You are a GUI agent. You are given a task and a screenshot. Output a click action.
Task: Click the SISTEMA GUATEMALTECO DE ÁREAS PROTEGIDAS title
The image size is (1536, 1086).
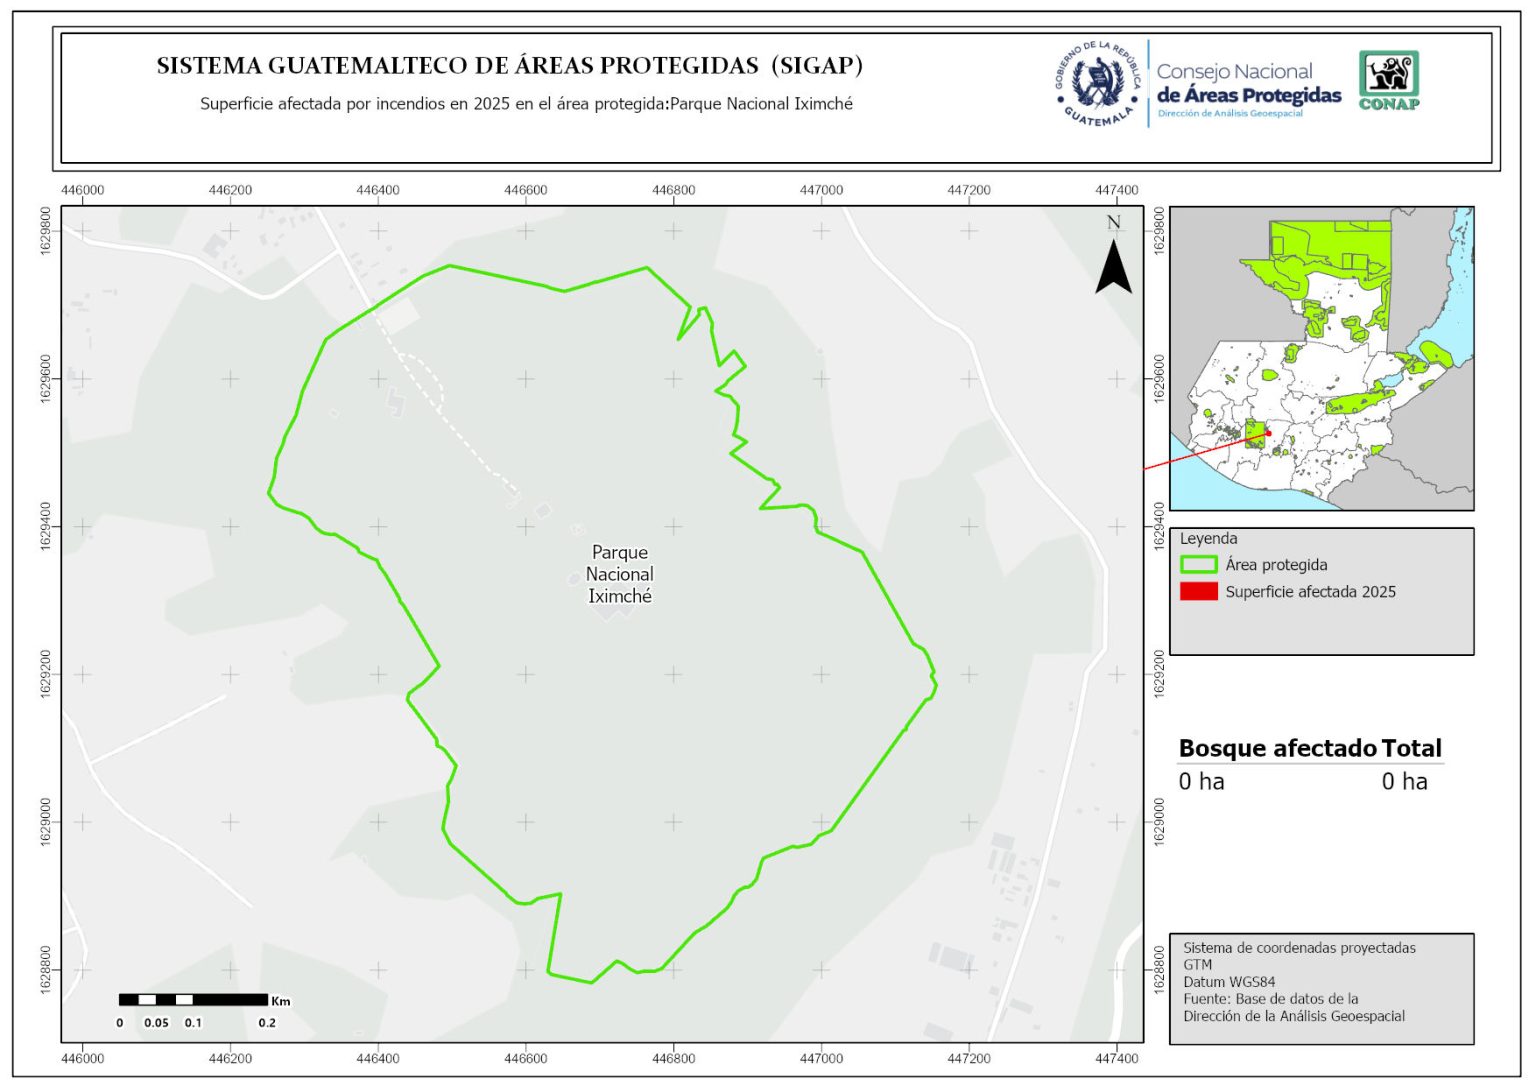pos(509,66)
